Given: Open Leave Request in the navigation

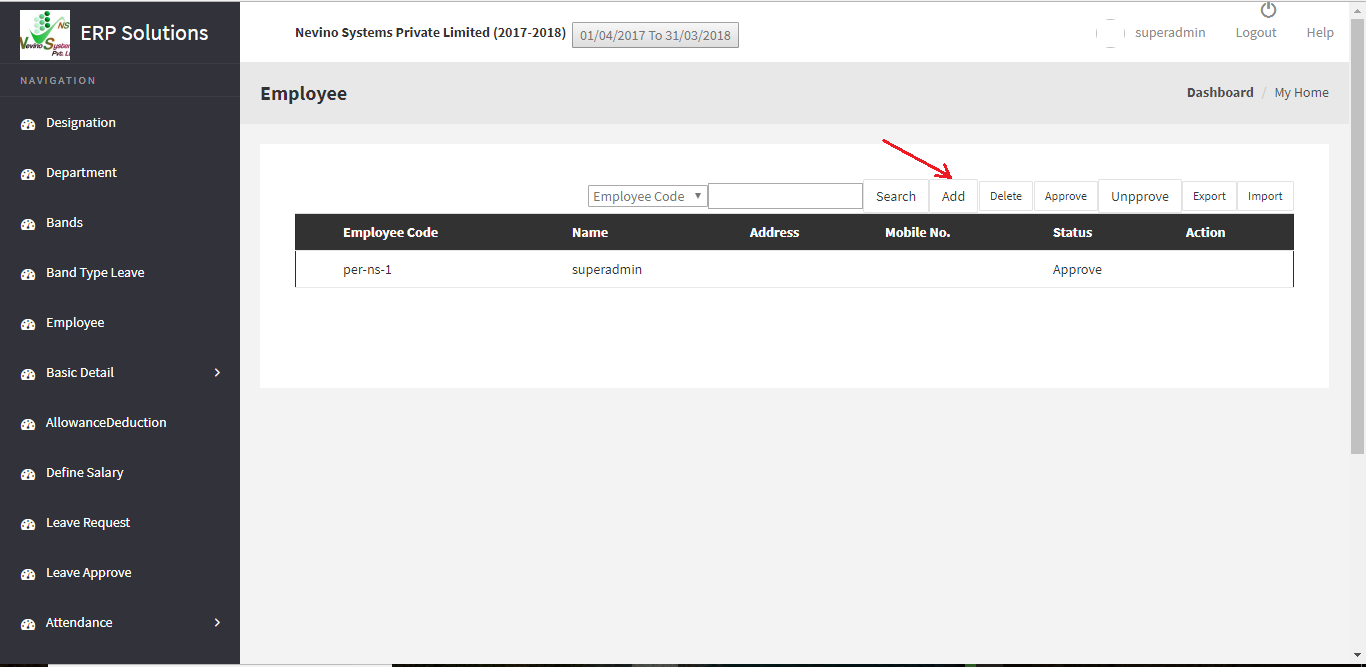Looking at the screenshot, I should point(88,523).
